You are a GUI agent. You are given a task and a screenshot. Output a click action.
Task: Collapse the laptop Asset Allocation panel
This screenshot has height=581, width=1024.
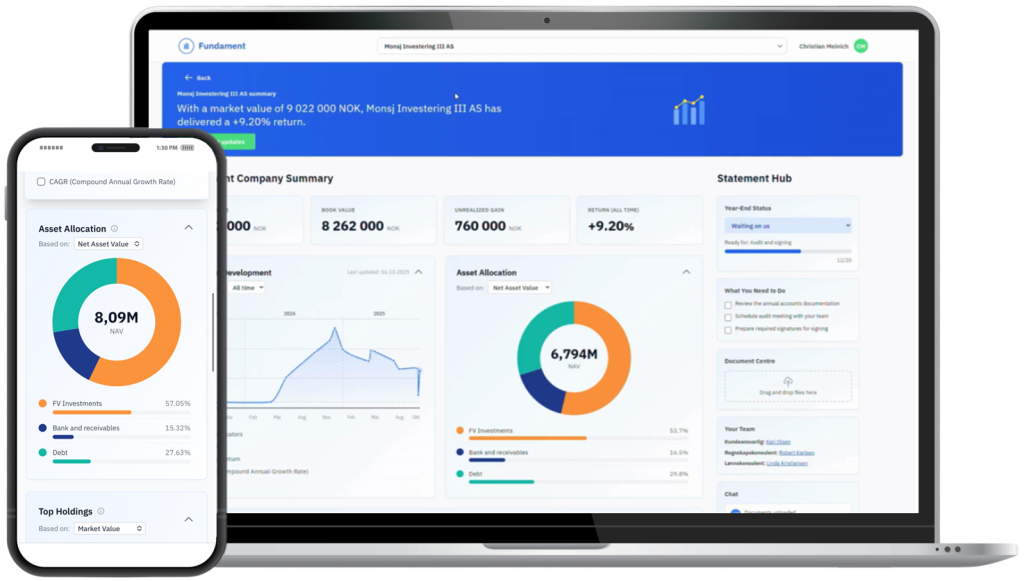click(x=686, y=272)
